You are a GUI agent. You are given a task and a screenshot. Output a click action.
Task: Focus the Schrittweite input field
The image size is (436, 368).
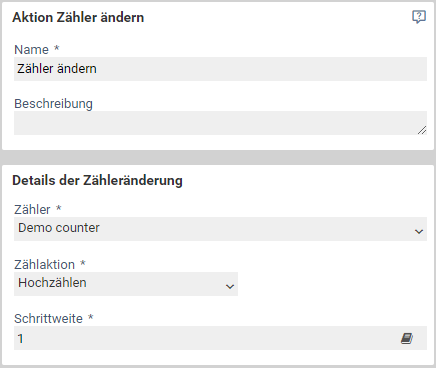(x=220, y=338)
